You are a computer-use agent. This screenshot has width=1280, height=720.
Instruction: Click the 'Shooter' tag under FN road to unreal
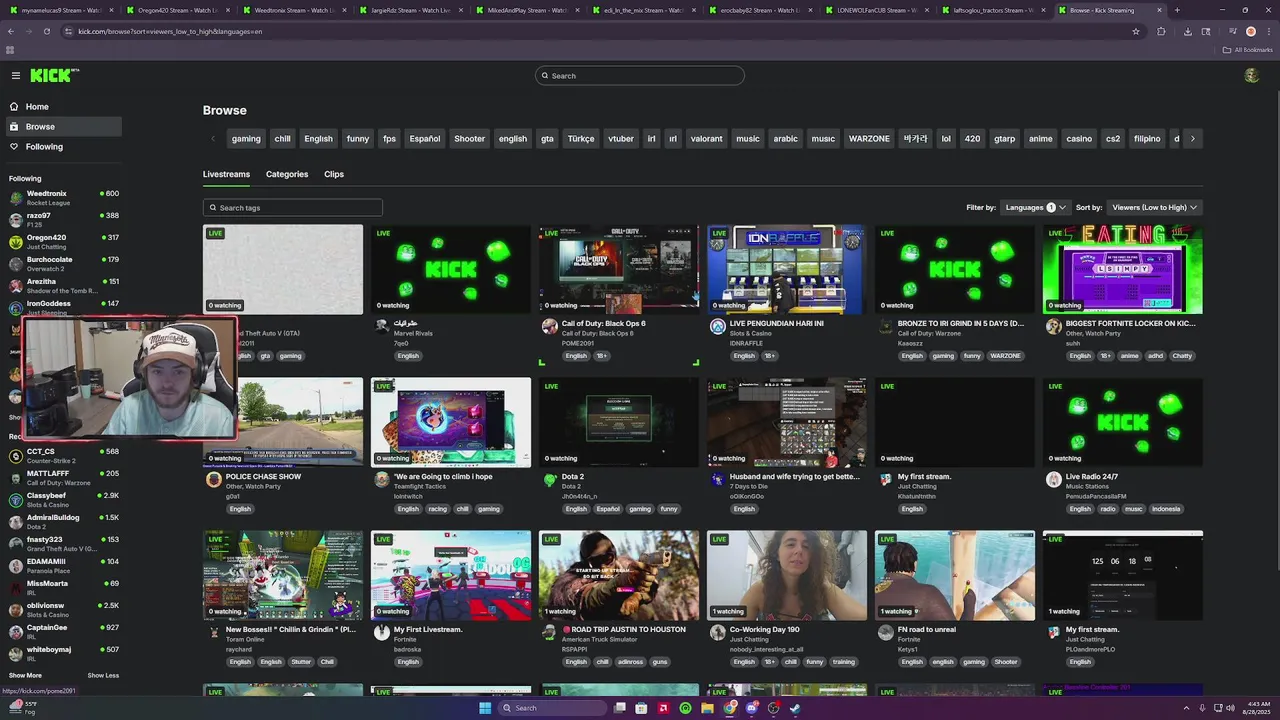coord(1006,662)
